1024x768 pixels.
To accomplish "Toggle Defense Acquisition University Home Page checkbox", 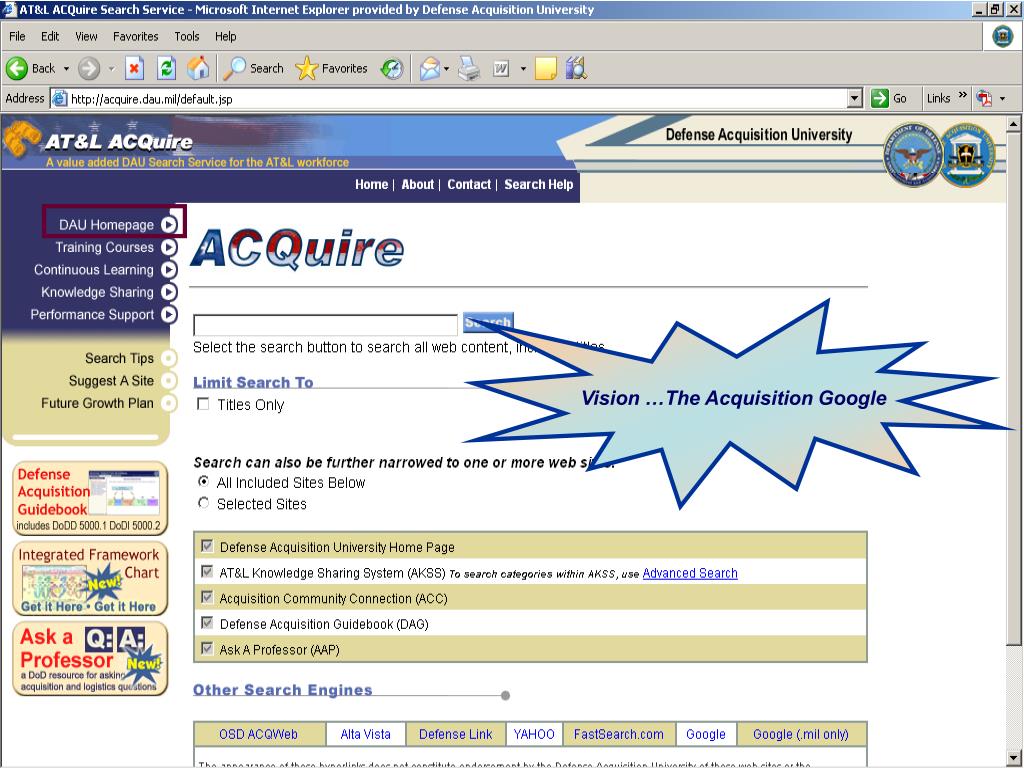I will point(208,546).
